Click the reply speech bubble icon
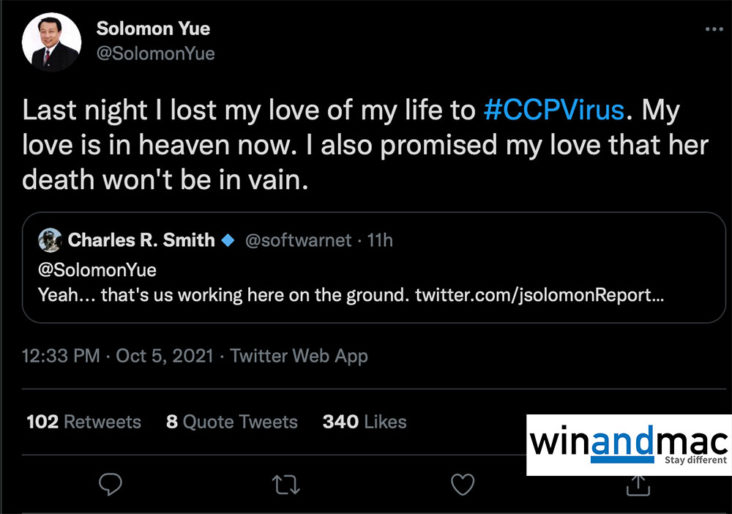 pyautogui.click(x=111, y=484)
